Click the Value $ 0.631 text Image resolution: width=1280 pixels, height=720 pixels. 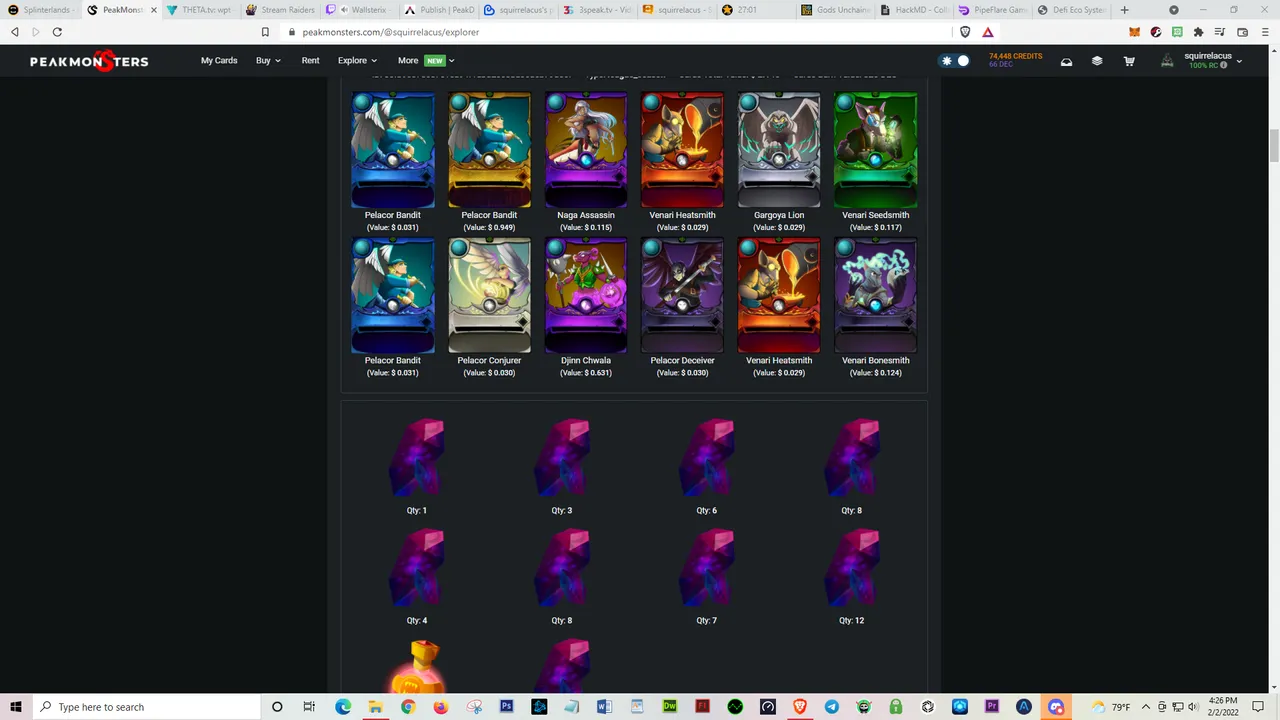(586, 373)
